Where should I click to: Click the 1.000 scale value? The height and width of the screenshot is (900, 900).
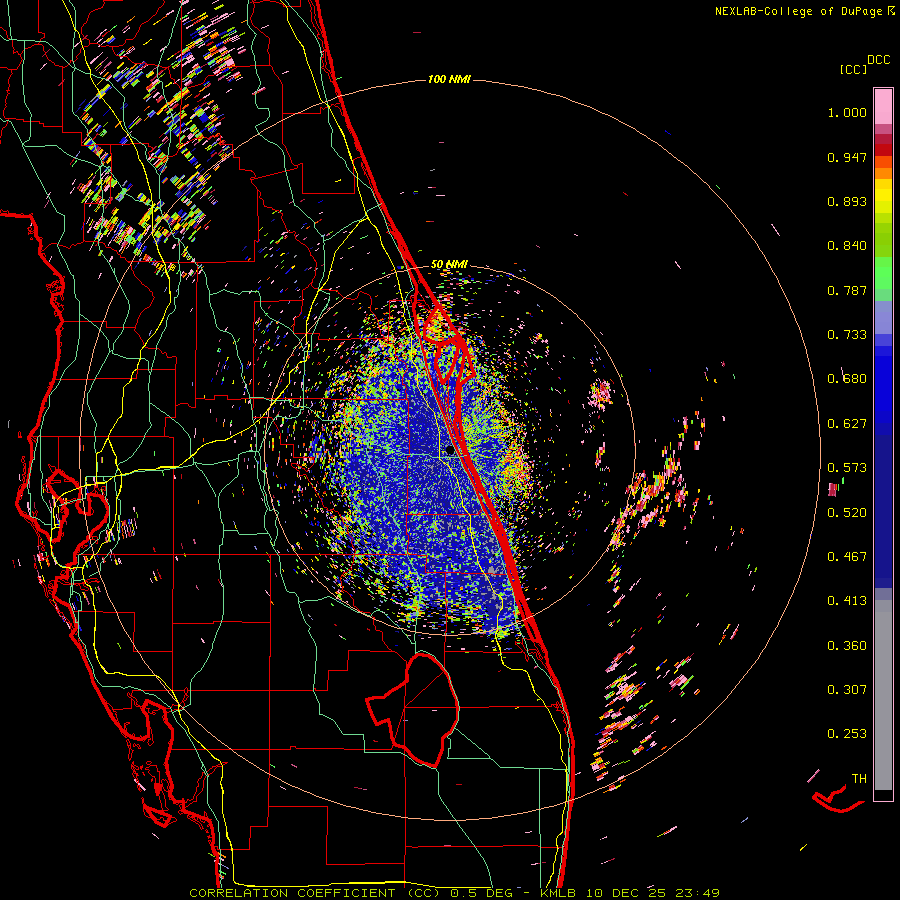pyautogui.click(x=847, y=112)
